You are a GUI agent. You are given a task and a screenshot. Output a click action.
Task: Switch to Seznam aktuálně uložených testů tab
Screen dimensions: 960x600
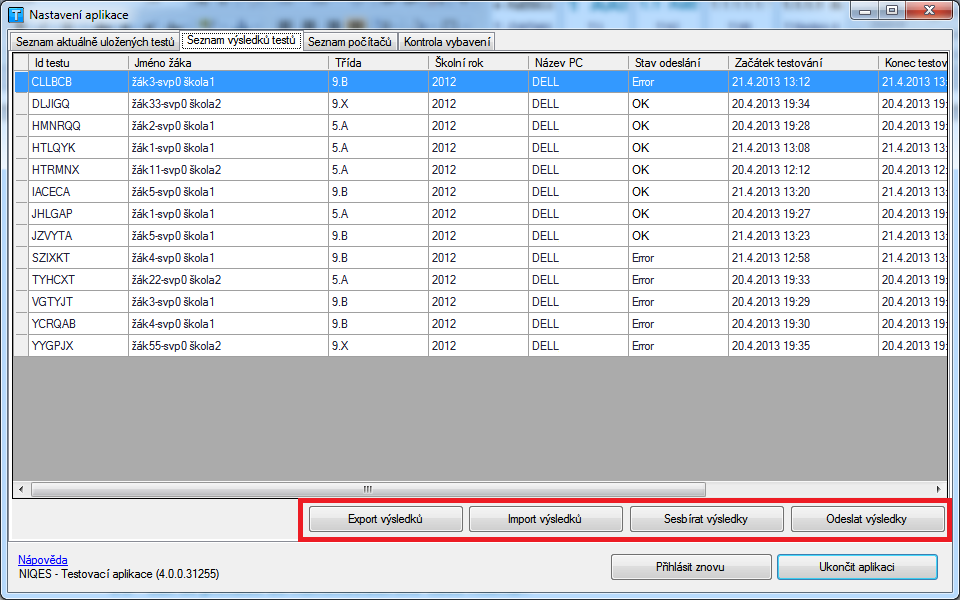click(x=95, y=42)
